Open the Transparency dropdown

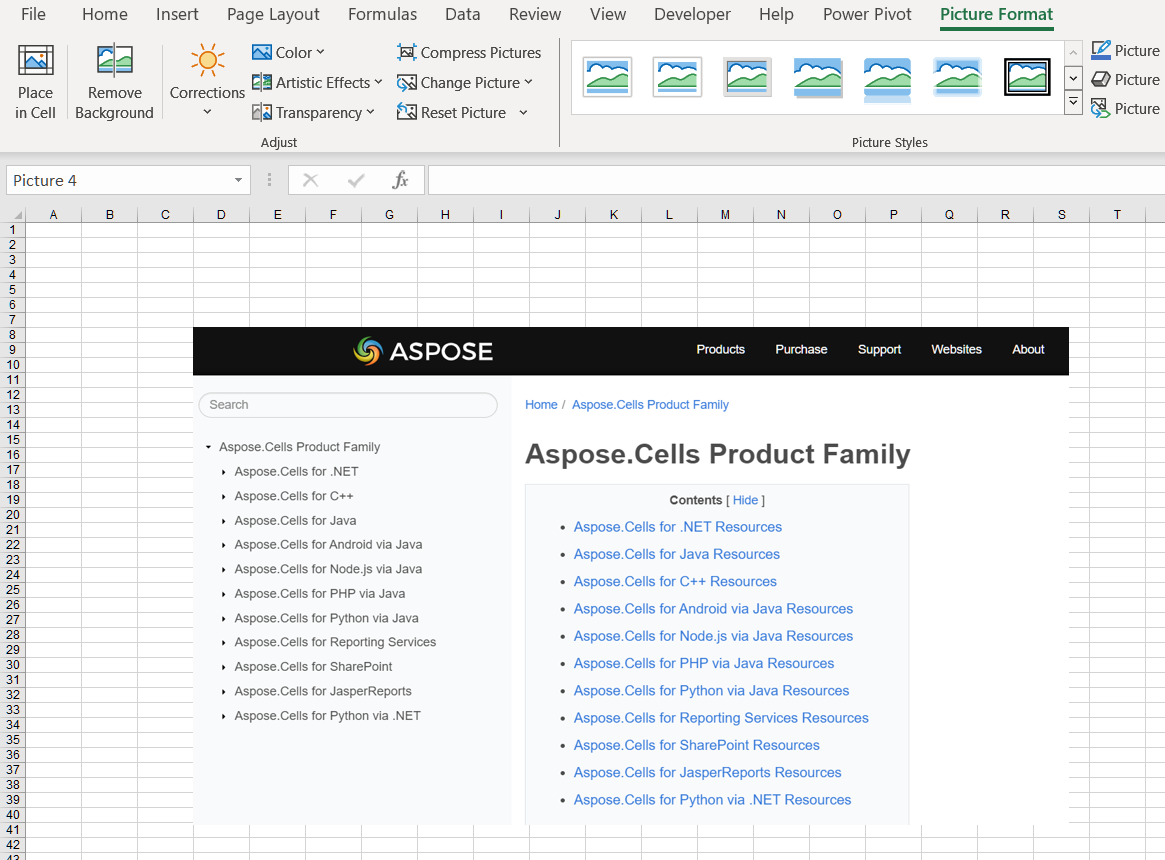point(313,113)
